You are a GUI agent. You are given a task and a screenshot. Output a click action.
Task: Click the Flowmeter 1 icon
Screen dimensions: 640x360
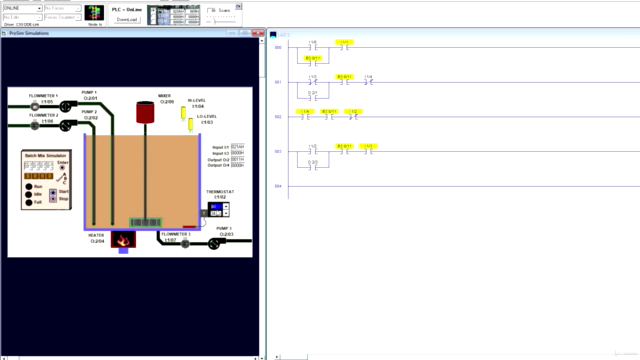(35, 106)
